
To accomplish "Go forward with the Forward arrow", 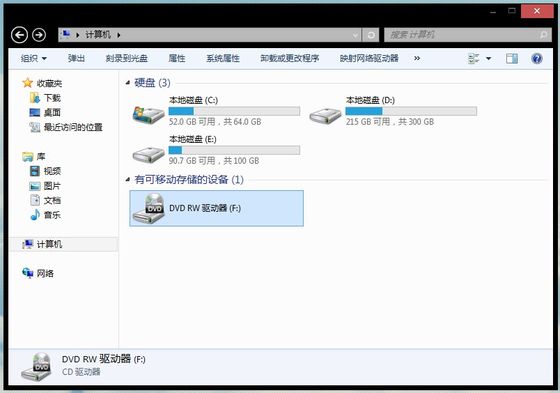I will click(39, 35).
